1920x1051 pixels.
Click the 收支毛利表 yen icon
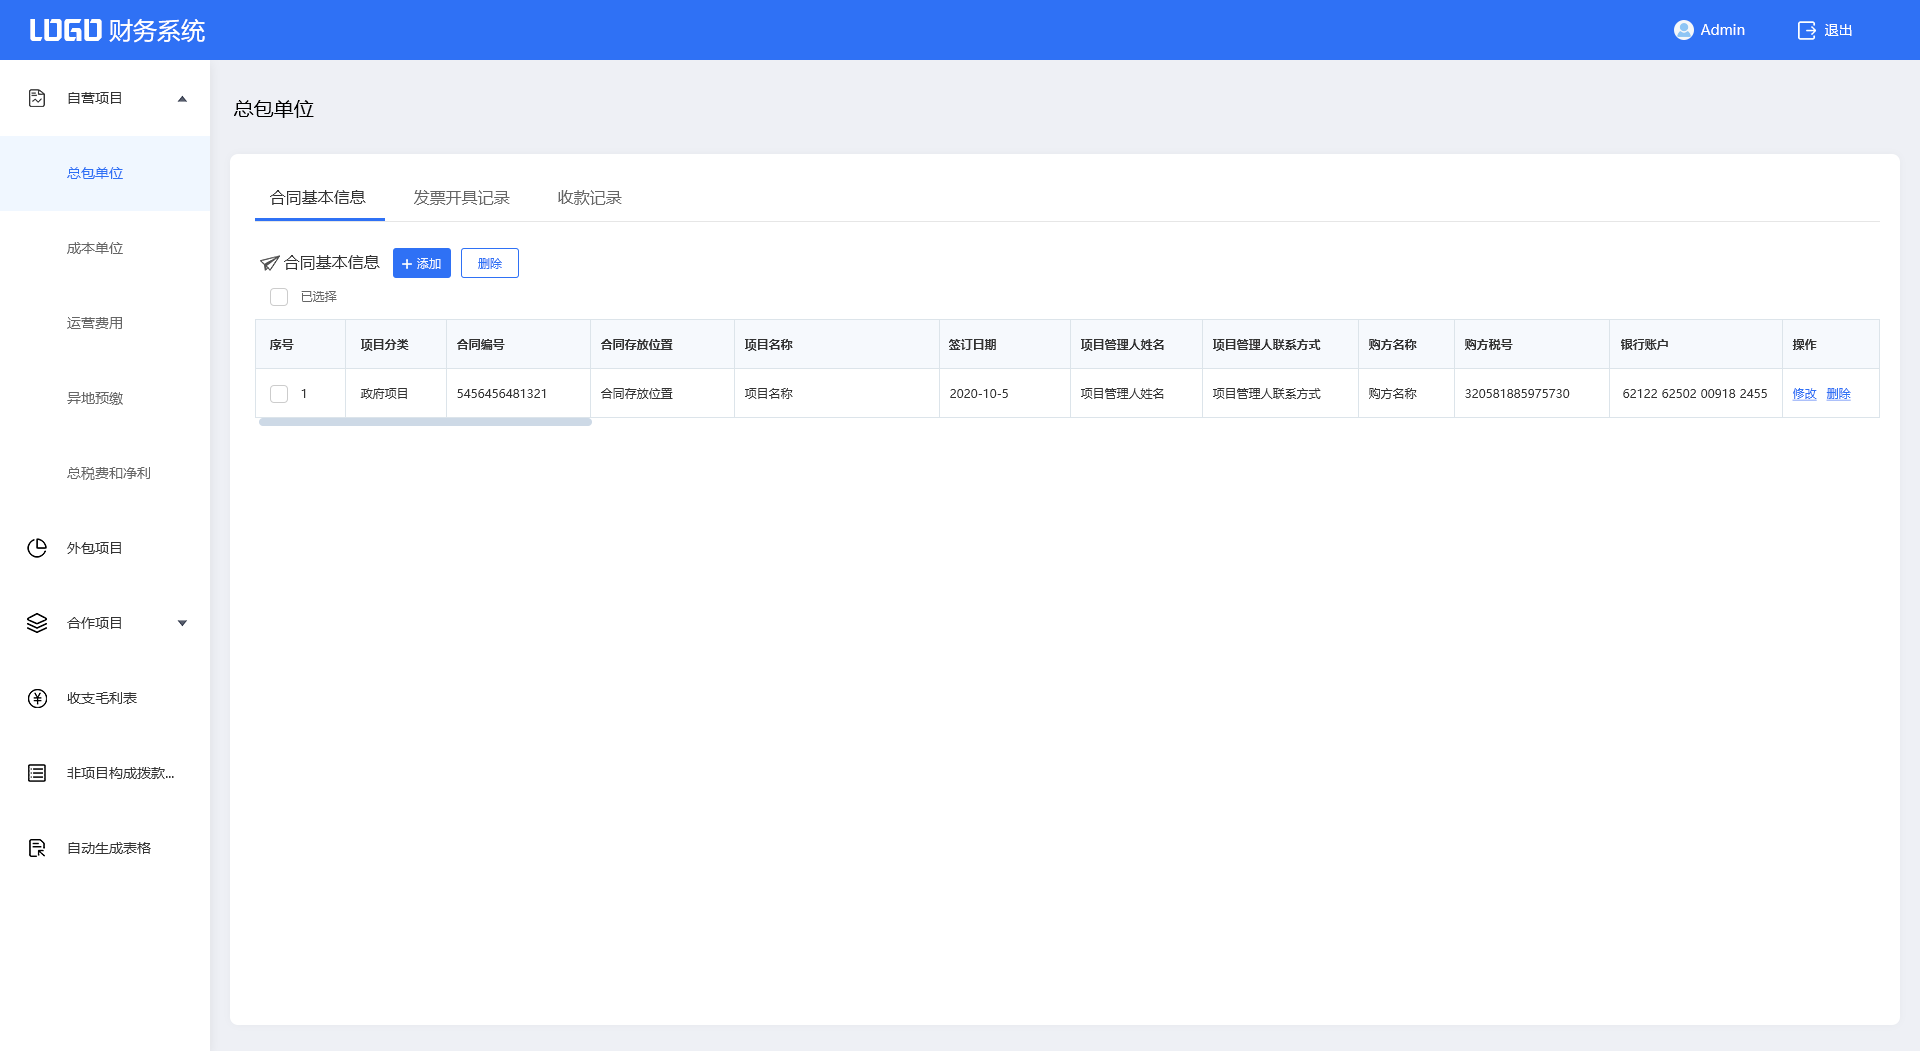pyautogui.click(x=37, y=698)
